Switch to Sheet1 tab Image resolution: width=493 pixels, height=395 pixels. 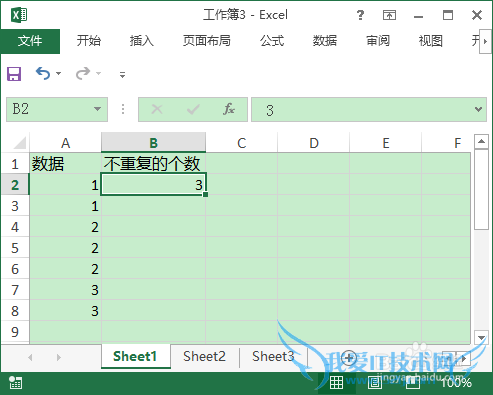tap(136, 356)
